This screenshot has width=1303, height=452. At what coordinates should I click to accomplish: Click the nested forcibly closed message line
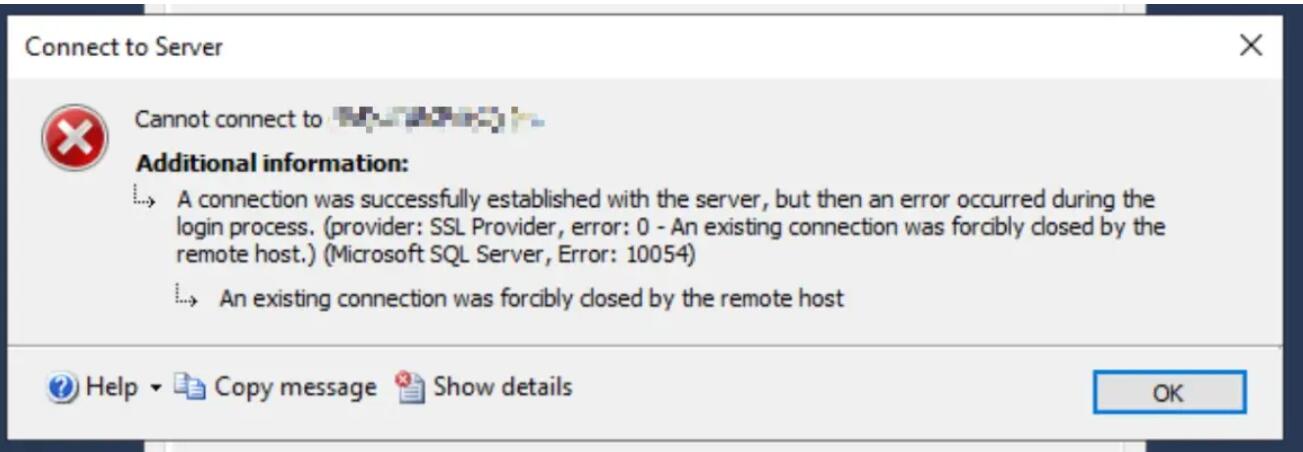(x=532, y=298)
